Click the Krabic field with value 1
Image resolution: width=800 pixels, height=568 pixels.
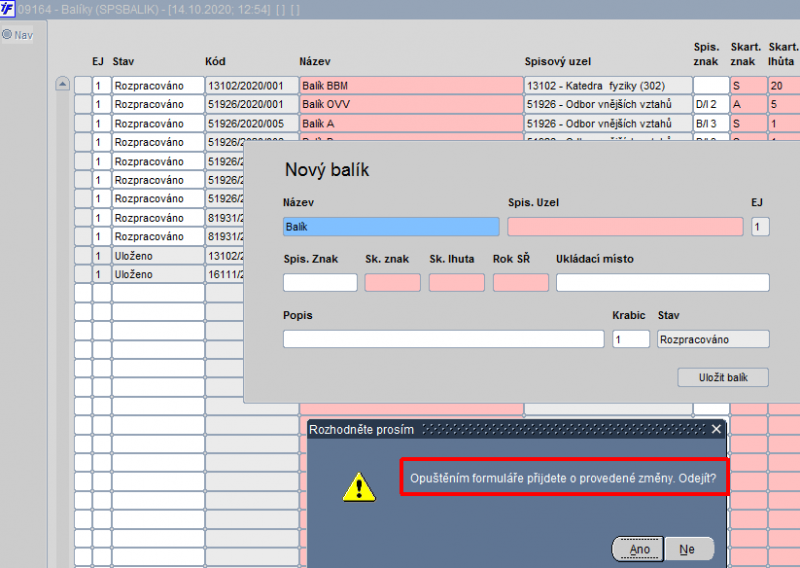click(x=631, y=339)
